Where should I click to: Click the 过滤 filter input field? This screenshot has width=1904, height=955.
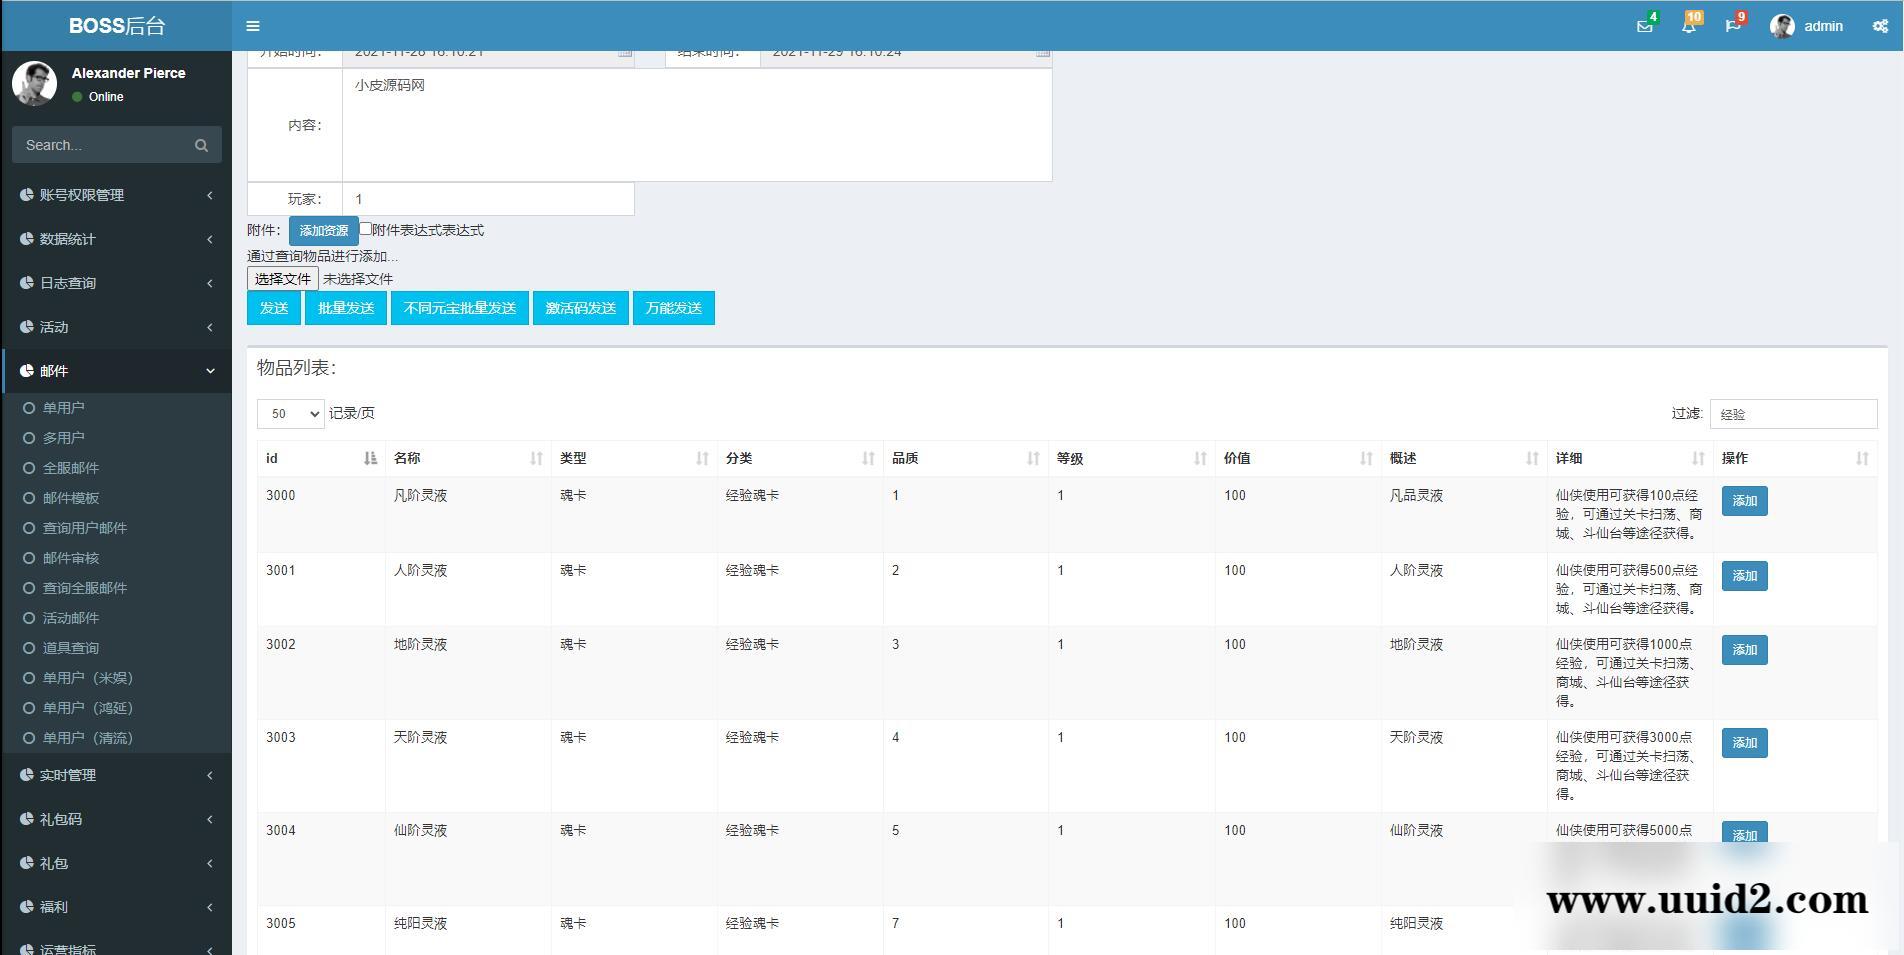(x=1792, y=414)
